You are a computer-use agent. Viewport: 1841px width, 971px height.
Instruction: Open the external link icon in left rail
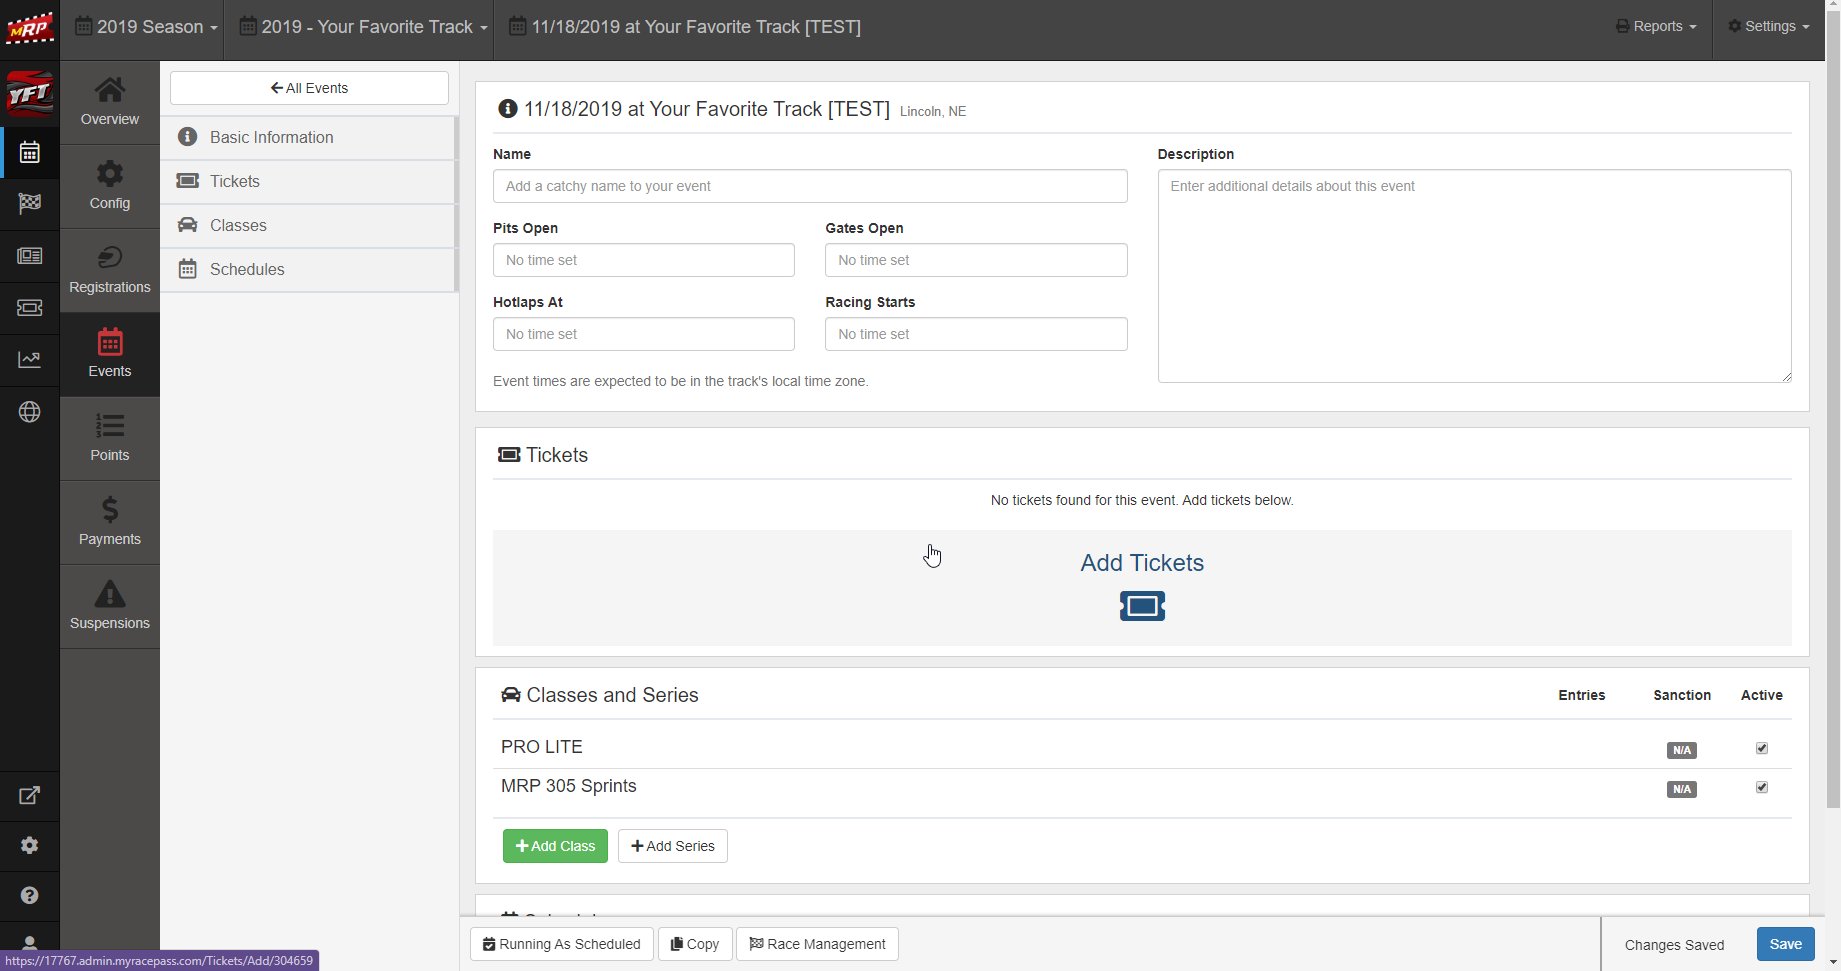coord(30,796)
